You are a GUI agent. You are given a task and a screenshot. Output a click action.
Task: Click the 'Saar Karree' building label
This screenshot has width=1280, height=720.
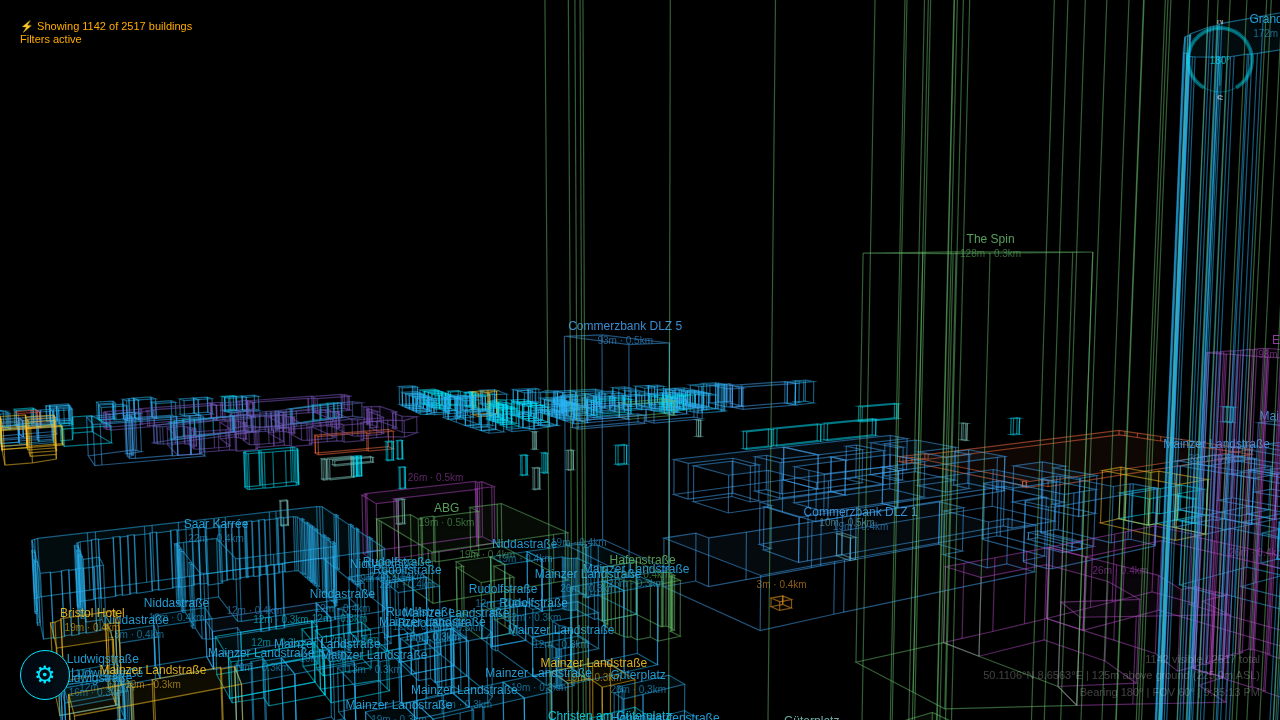coord(216,524)
